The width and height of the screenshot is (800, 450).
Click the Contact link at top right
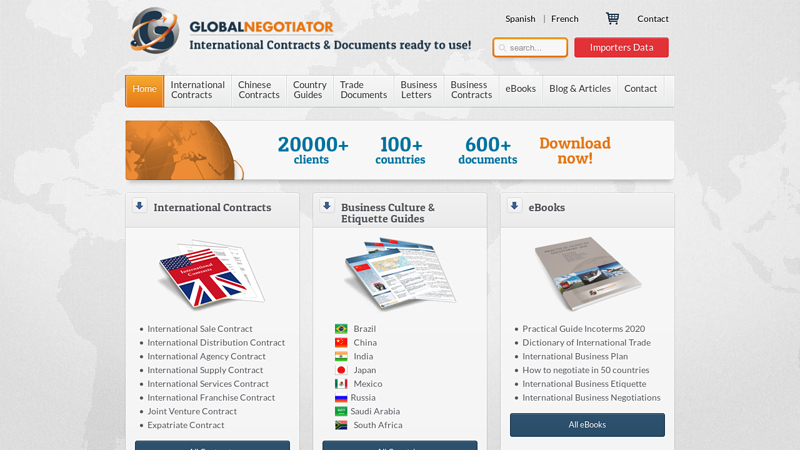coord(653,19)
